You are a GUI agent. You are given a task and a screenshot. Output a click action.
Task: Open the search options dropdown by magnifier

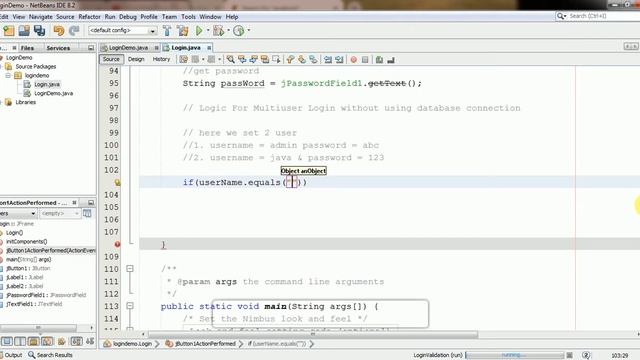[x=562, y=16]
